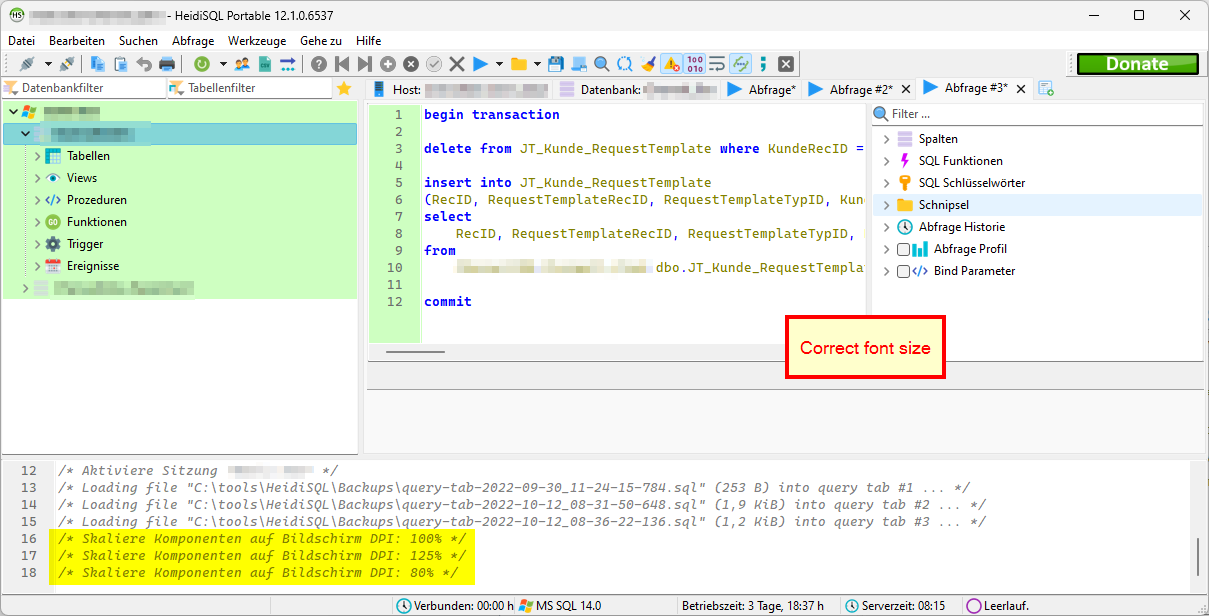Click the printer icon in the toolbar
The image size is (1209, 616).
pos(167,63)
